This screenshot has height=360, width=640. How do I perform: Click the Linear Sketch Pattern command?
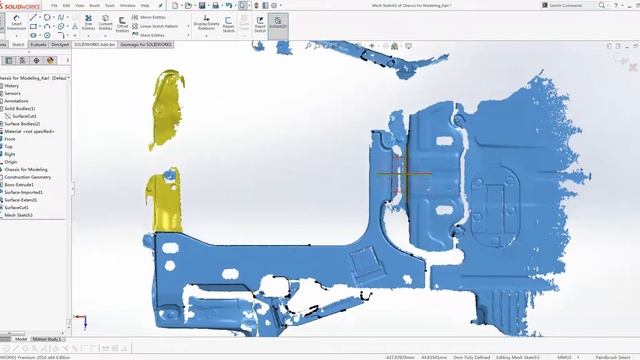(x=155, y=26)
